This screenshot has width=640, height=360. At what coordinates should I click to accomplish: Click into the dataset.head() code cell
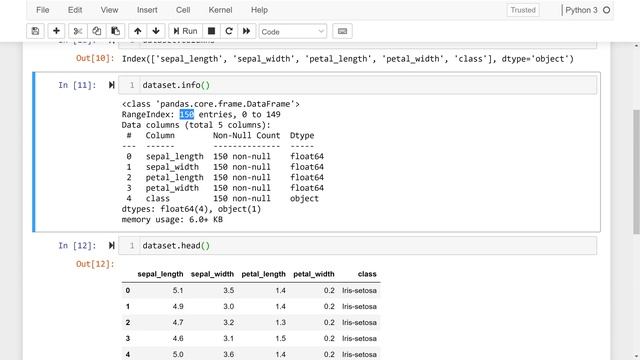click(x=357, y=245)
